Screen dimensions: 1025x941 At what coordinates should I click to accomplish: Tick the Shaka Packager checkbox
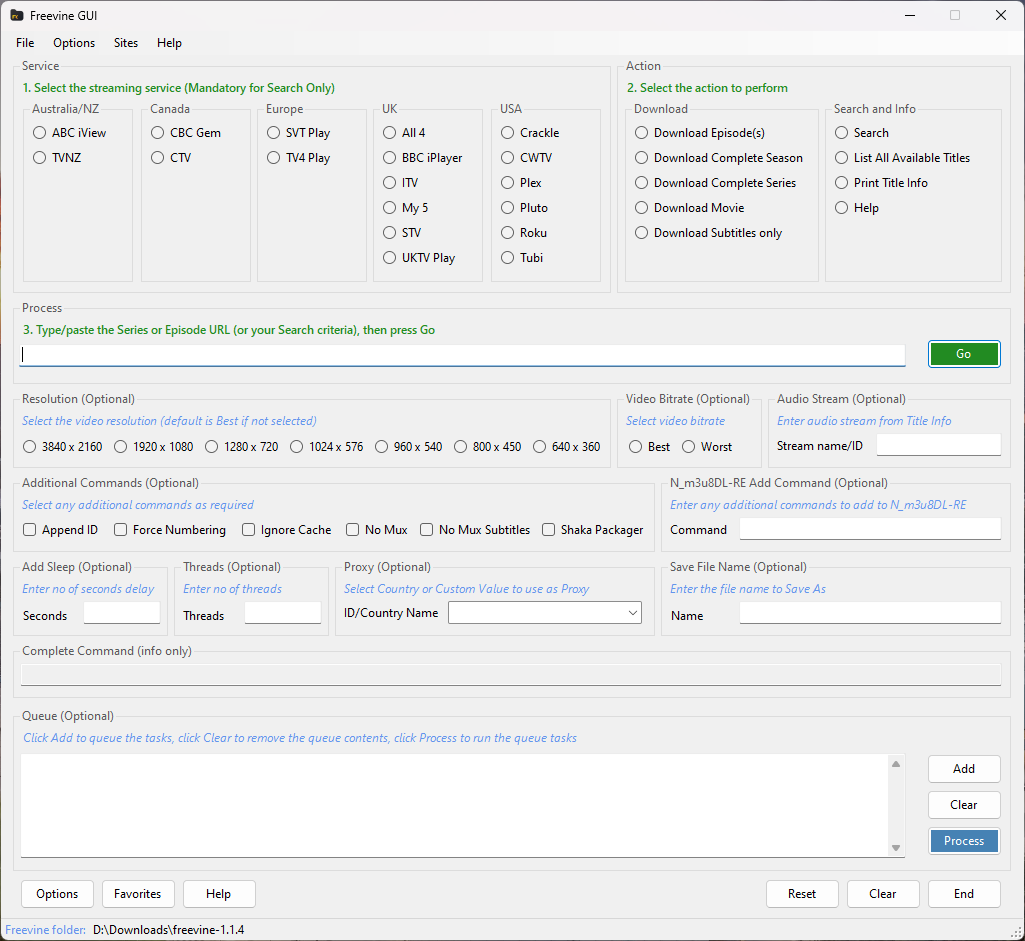tap(549, 530)
